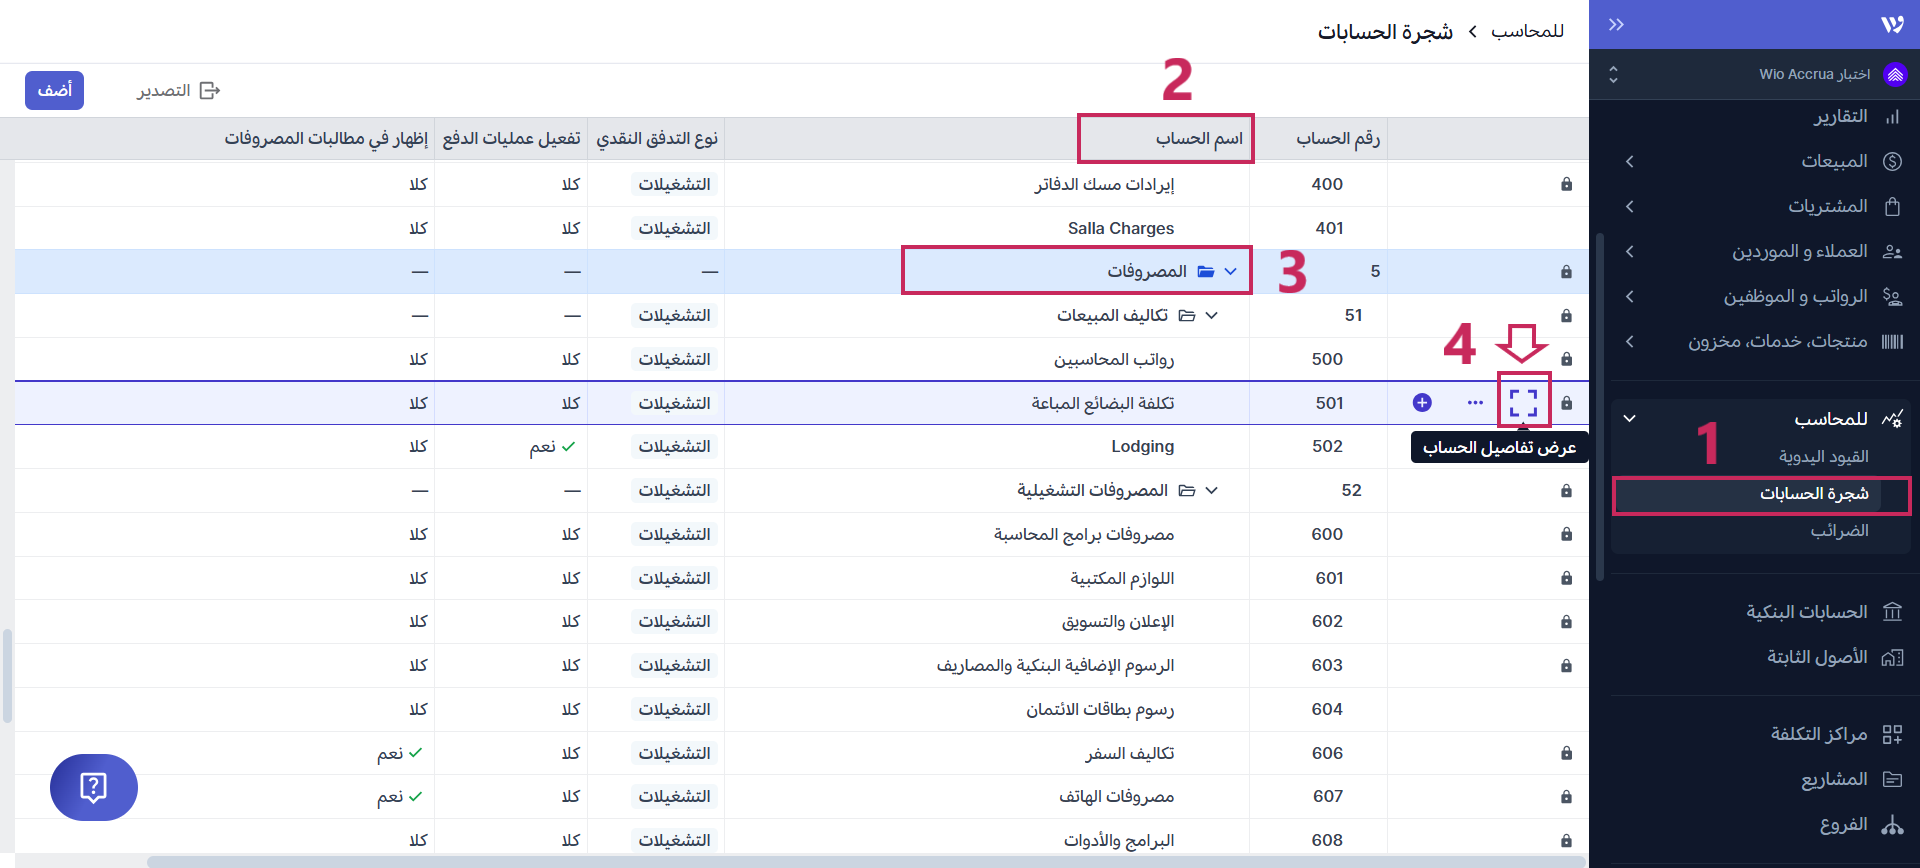The width and height of the screenshot is (1920, 868).
Task: Open the three-dots menu for account 501
Action: (1475, 403)
